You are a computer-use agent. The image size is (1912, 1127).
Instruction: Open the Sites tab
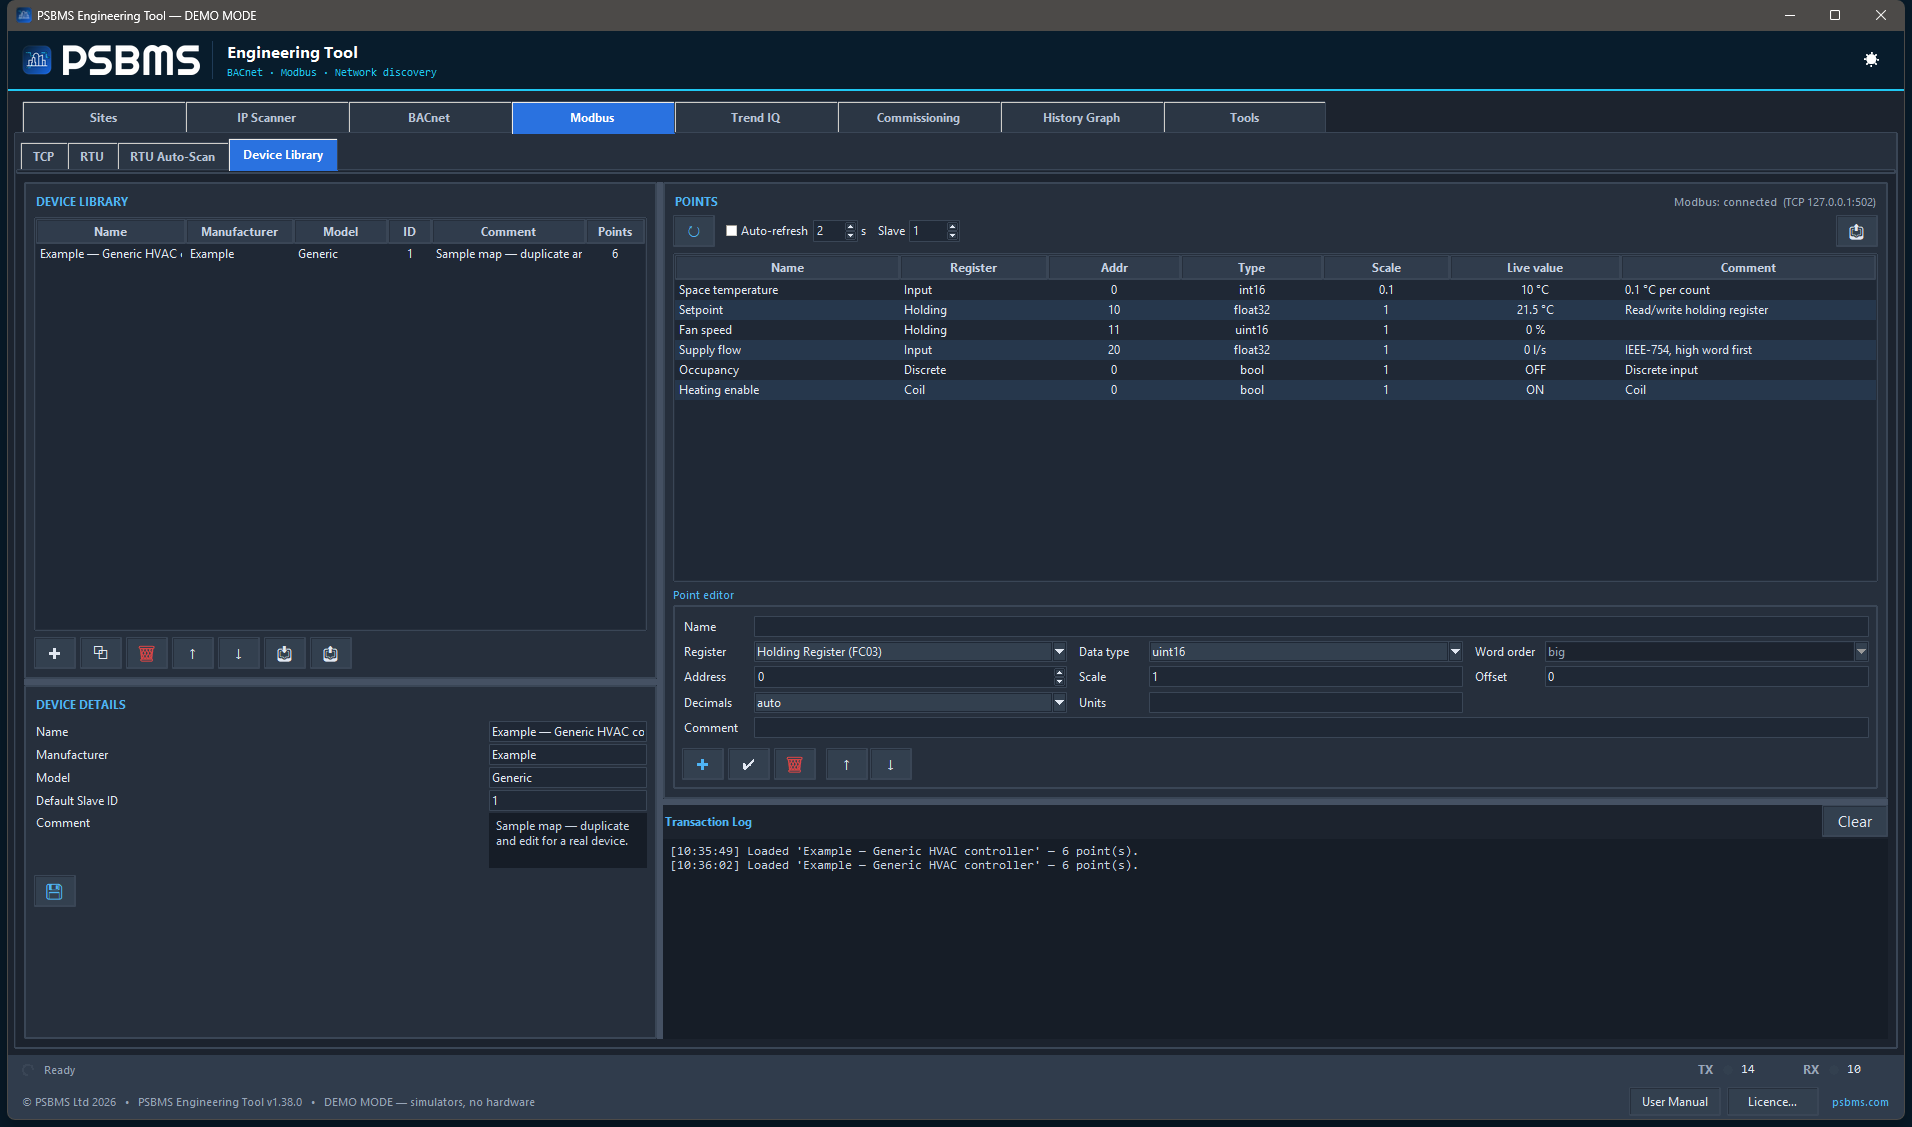click(104, 118)
